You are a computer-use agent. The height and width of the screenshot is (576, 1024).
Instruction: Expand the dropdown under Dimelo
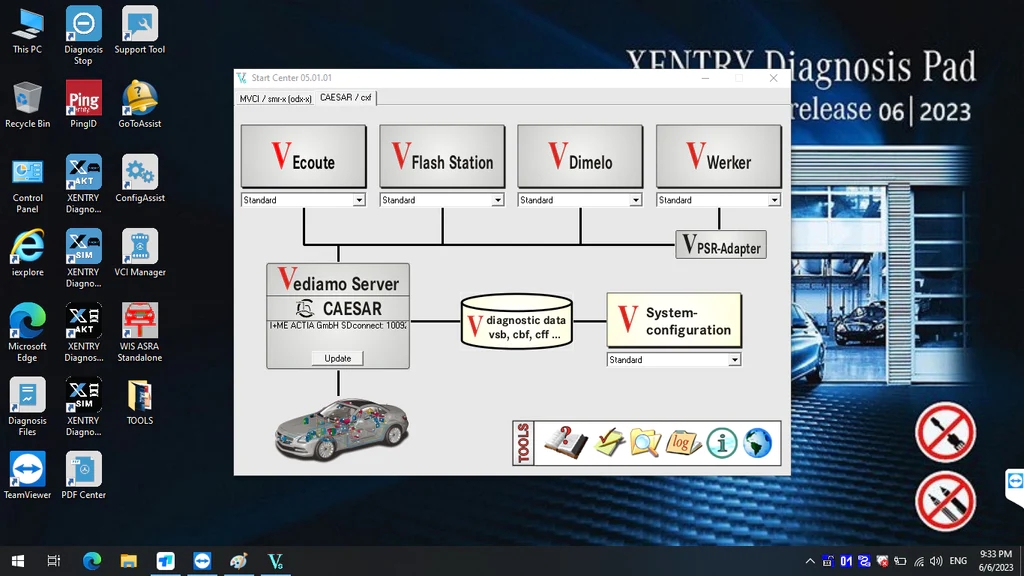click(635, 200)
